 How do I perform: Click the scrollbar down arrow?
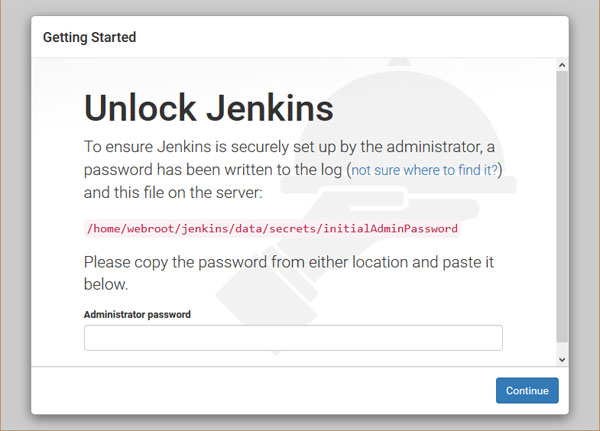point(562,359)
